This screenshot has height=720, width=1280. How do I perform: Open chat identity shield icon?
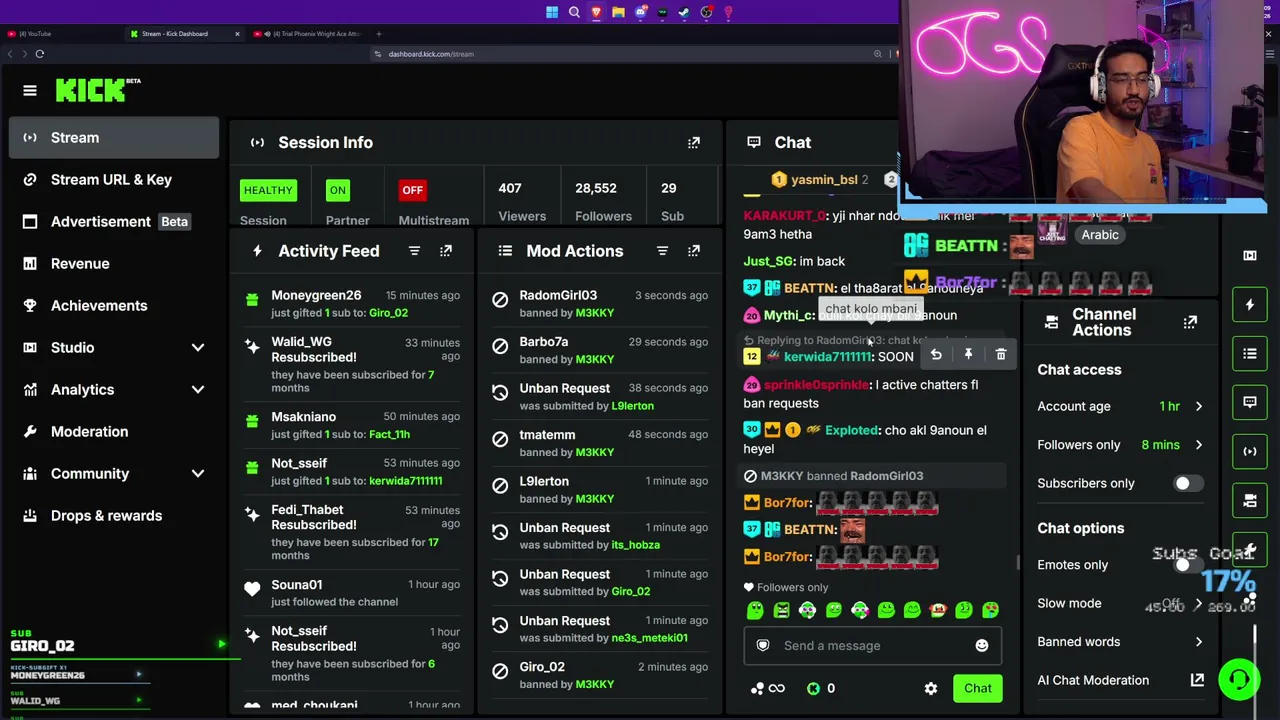click(763, 646)
